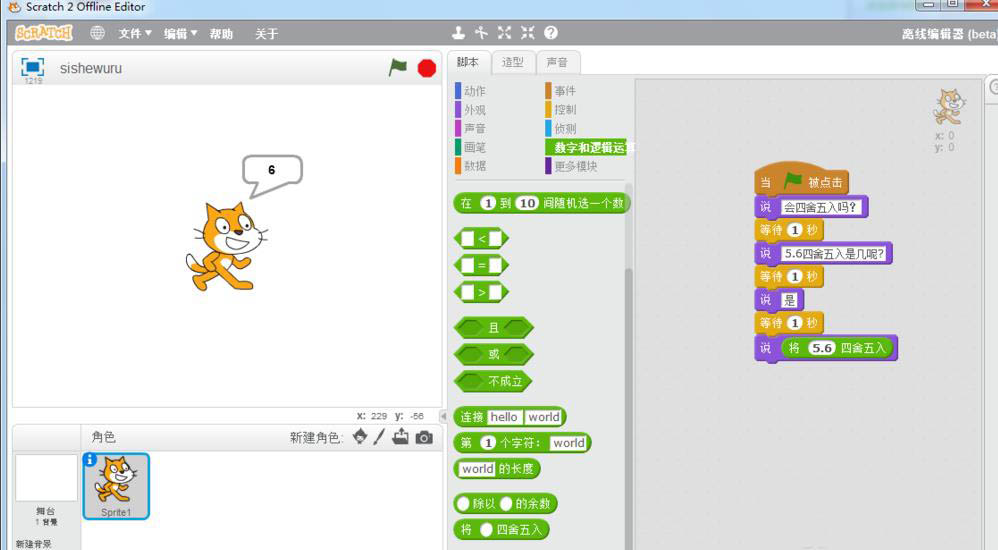Edit the 10 field in random block

[x=527, y=203]
